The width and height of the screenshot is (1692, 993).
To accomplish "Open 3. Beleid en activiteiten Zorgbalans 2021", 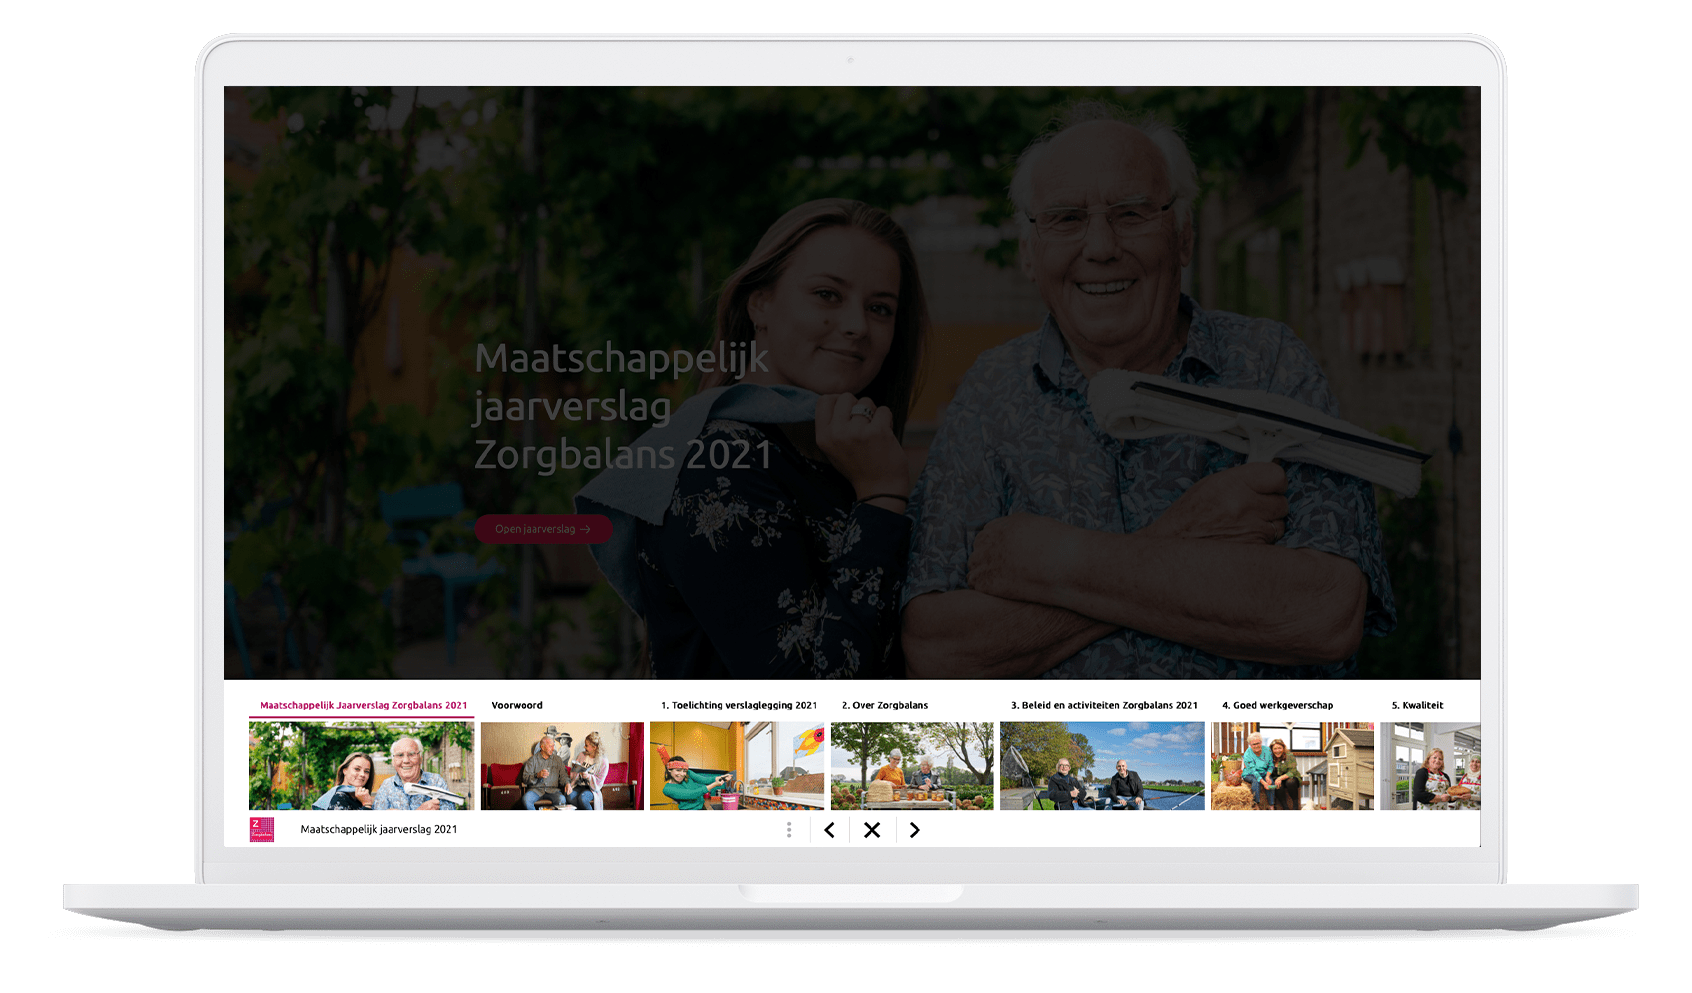I will [x=1104, y=705].
